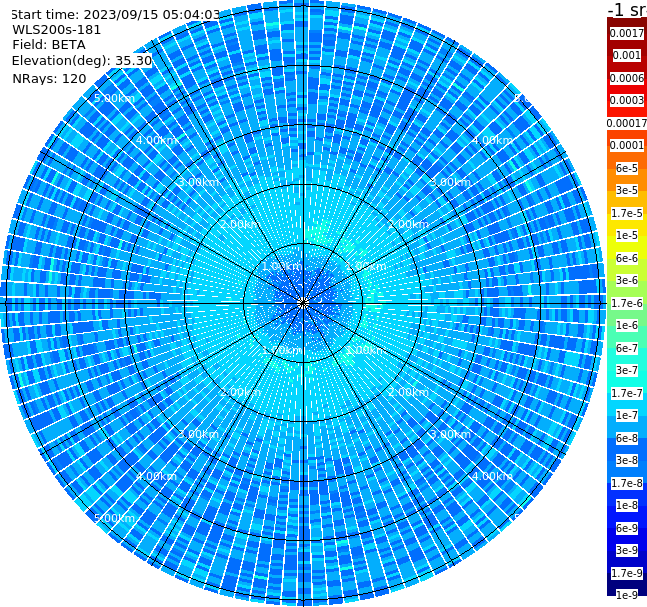
Task: Select the 1e-7 color bar label
Action: click(x=627, y=415)
